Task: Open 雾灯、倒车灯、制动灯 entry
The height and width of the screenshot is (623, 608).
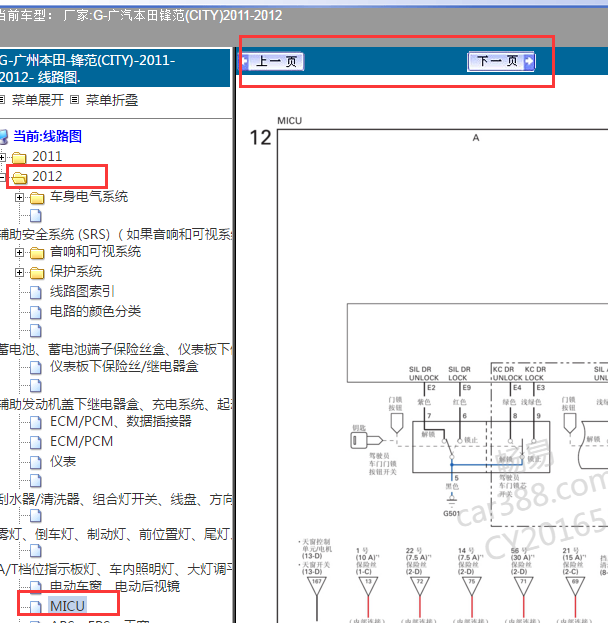Action: click(116, 534)
